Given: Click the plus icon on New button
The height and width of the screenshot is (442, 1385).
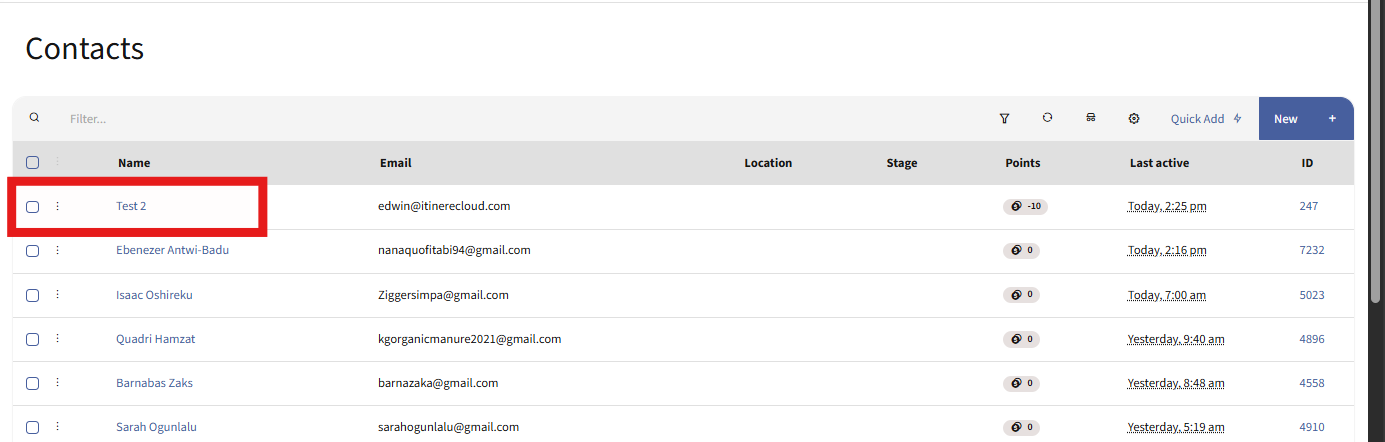Looking at the screenshot, I should (x=1332, y=119).
